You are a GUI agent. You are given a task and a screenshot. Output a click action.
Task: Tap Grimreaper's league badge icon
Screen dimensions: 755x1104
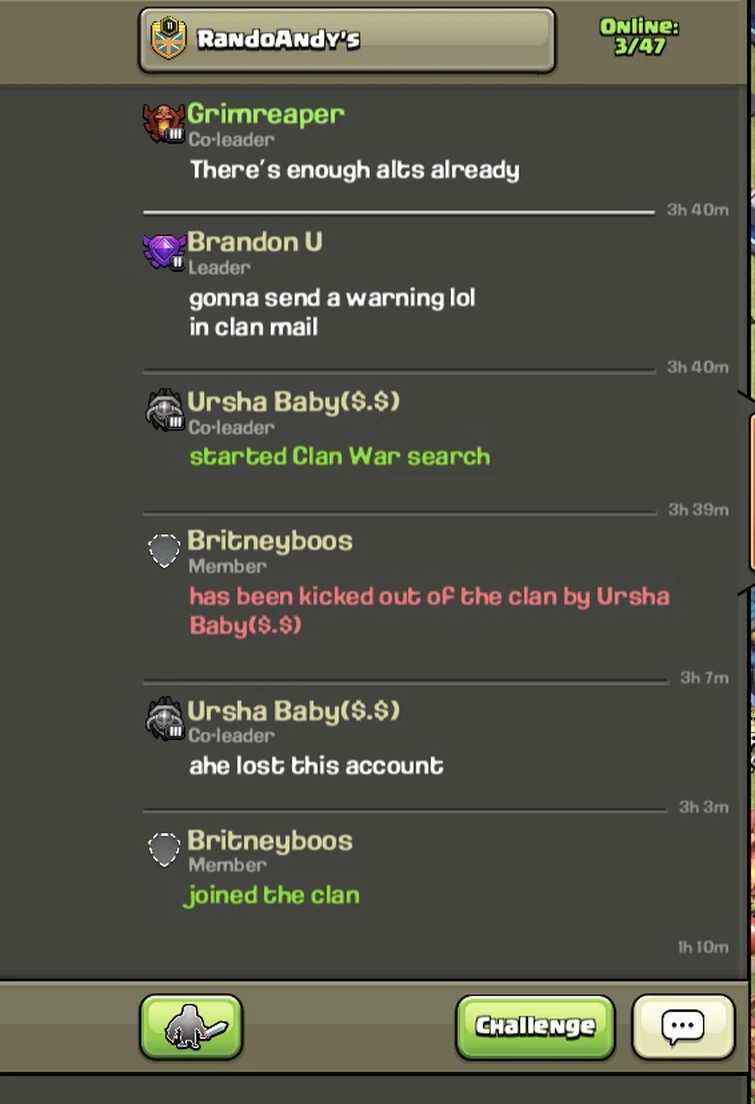(x=163, y=123)
